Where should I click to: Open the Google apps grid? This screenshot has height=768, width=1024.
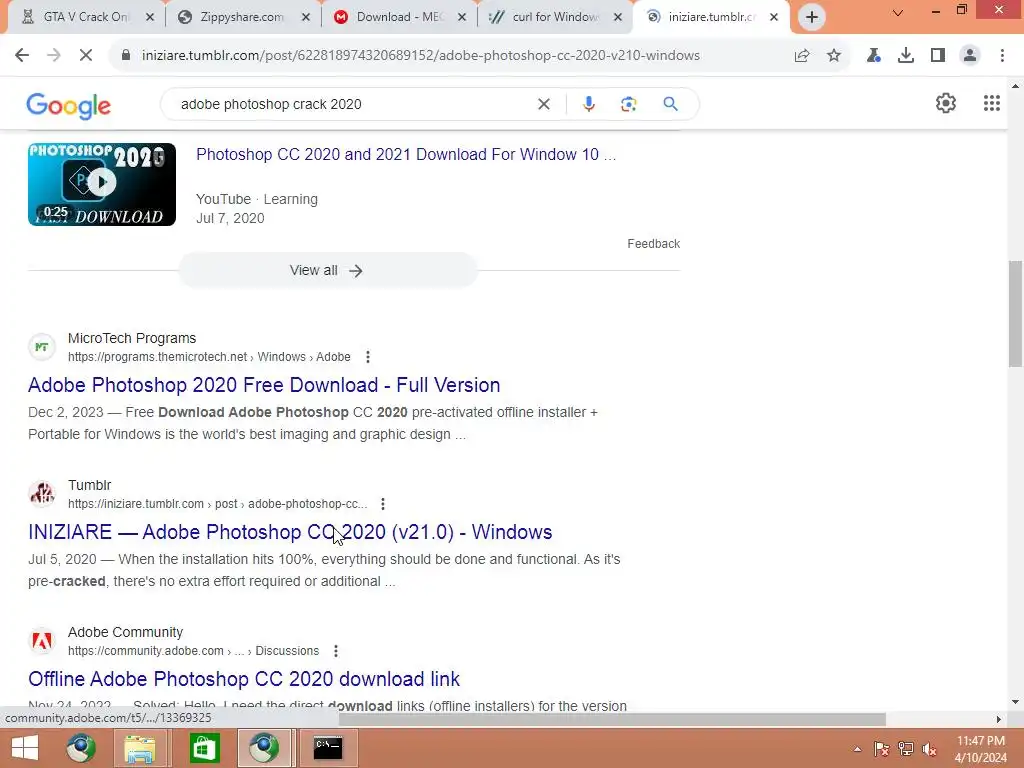pos(991,103)
